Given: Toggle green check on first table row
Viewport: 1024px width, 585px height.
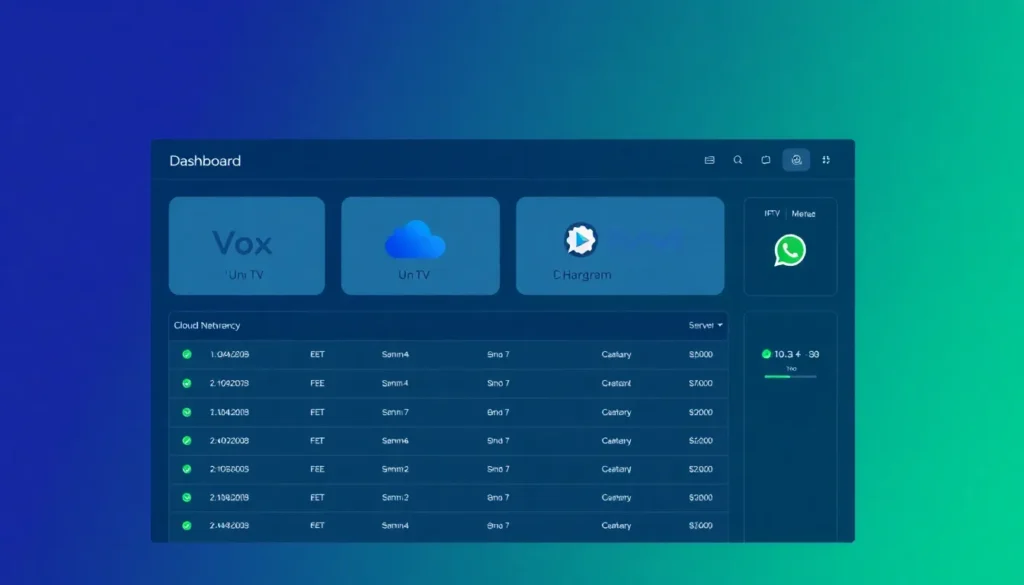Looking at the screenshot, I should click(186, 354).
